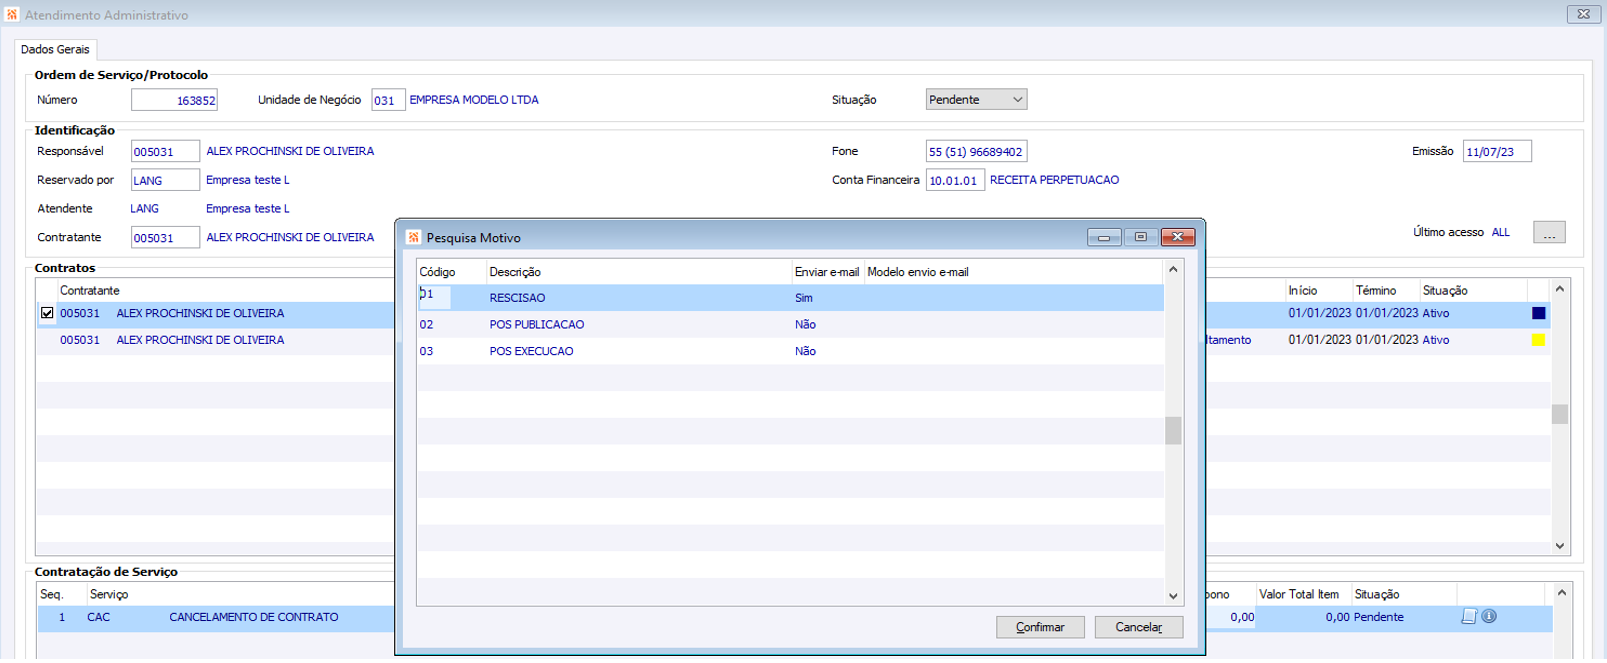Select the POS EXECUCAO motivo row
This screenshot has width=1607, height=663.
790,351
